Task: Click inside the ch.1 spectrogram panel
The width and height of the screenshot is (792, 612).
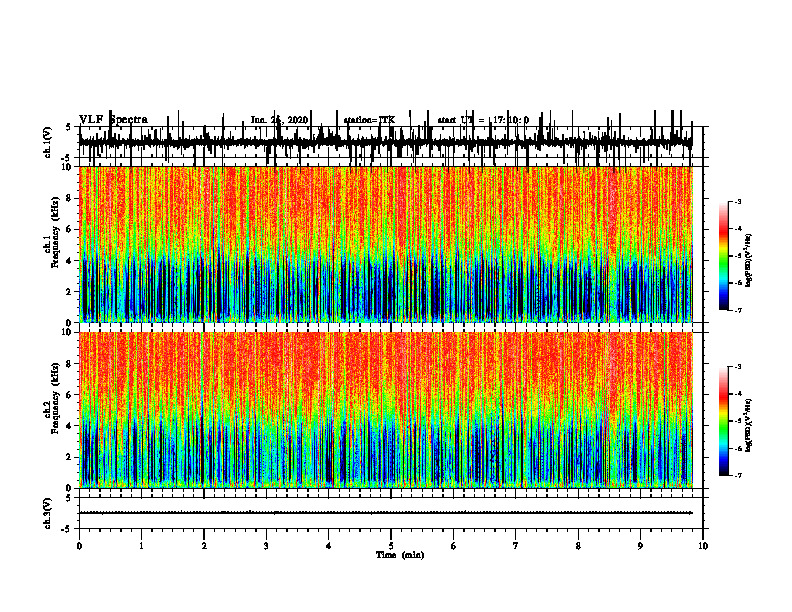Action: pyautogui.click(x=386, y=244)
